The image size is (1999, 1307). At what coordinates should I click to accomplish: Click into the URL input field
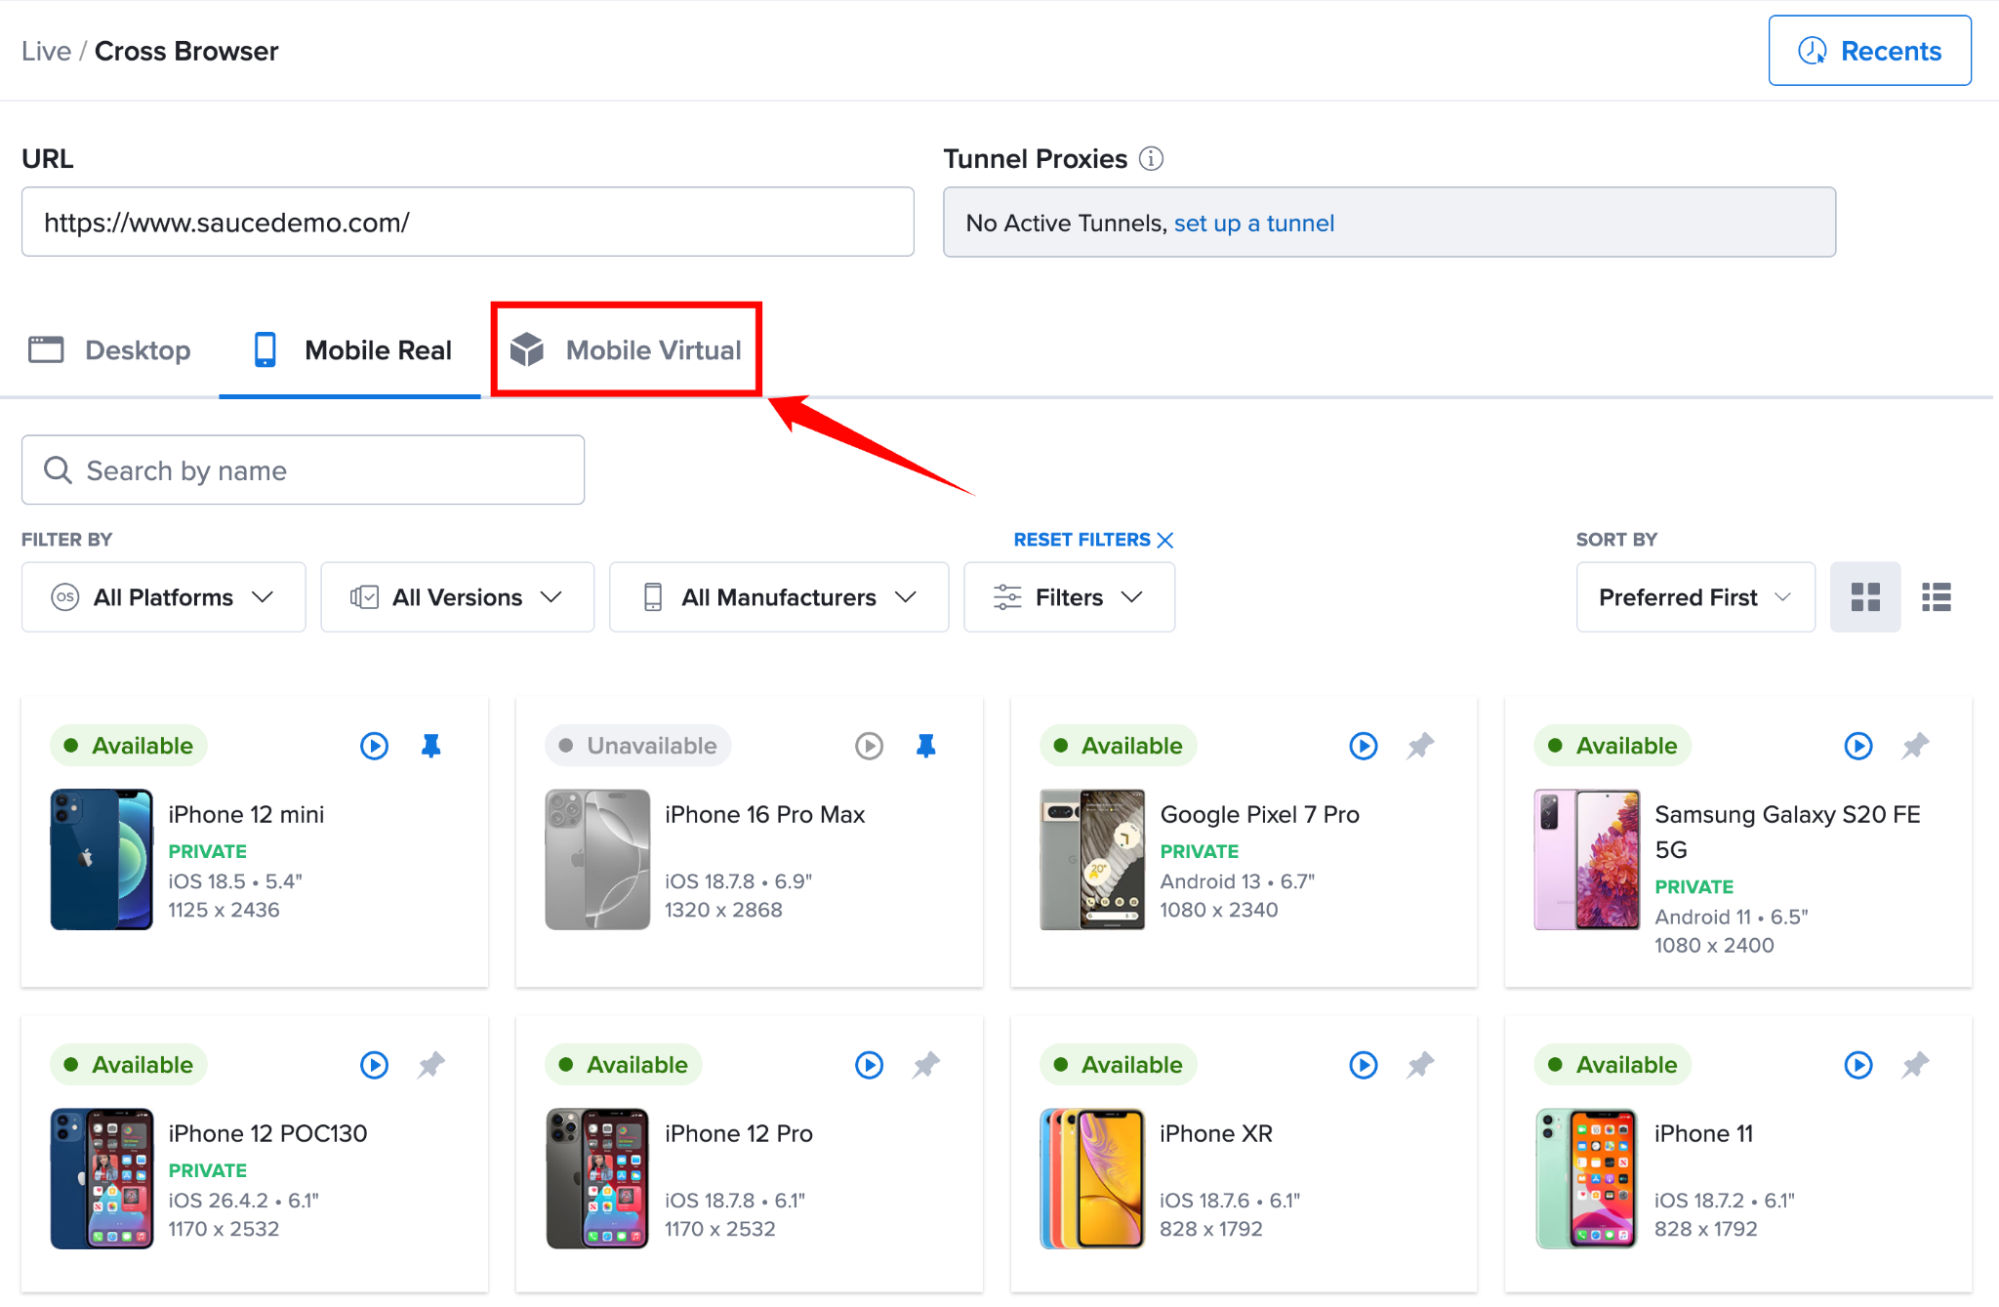(x=468, y=222)
